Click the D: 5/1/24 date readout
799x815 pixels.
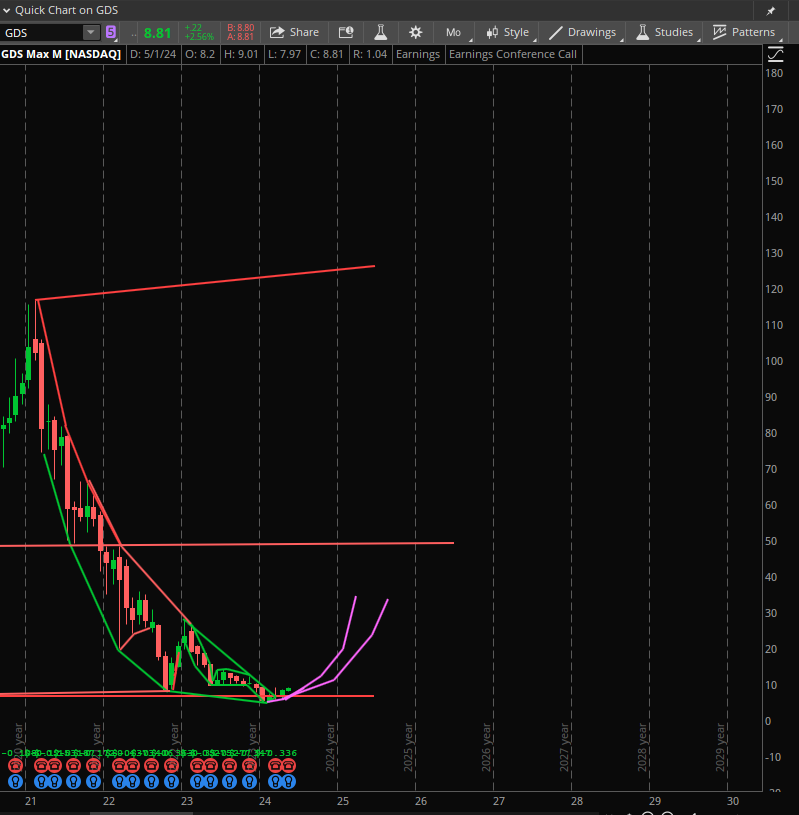pyautogui.click(x=153, y=54)
